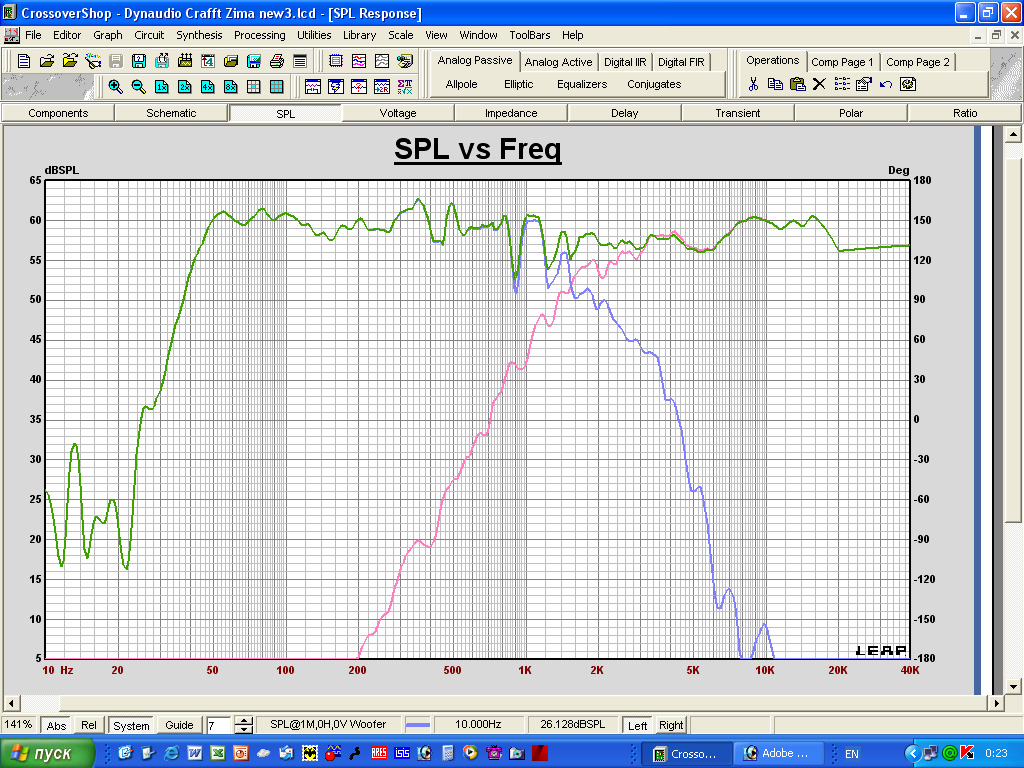Screen dimensions: 1024x768
Task: Click the colored curves graph icon
Action: tap(359, 61)
